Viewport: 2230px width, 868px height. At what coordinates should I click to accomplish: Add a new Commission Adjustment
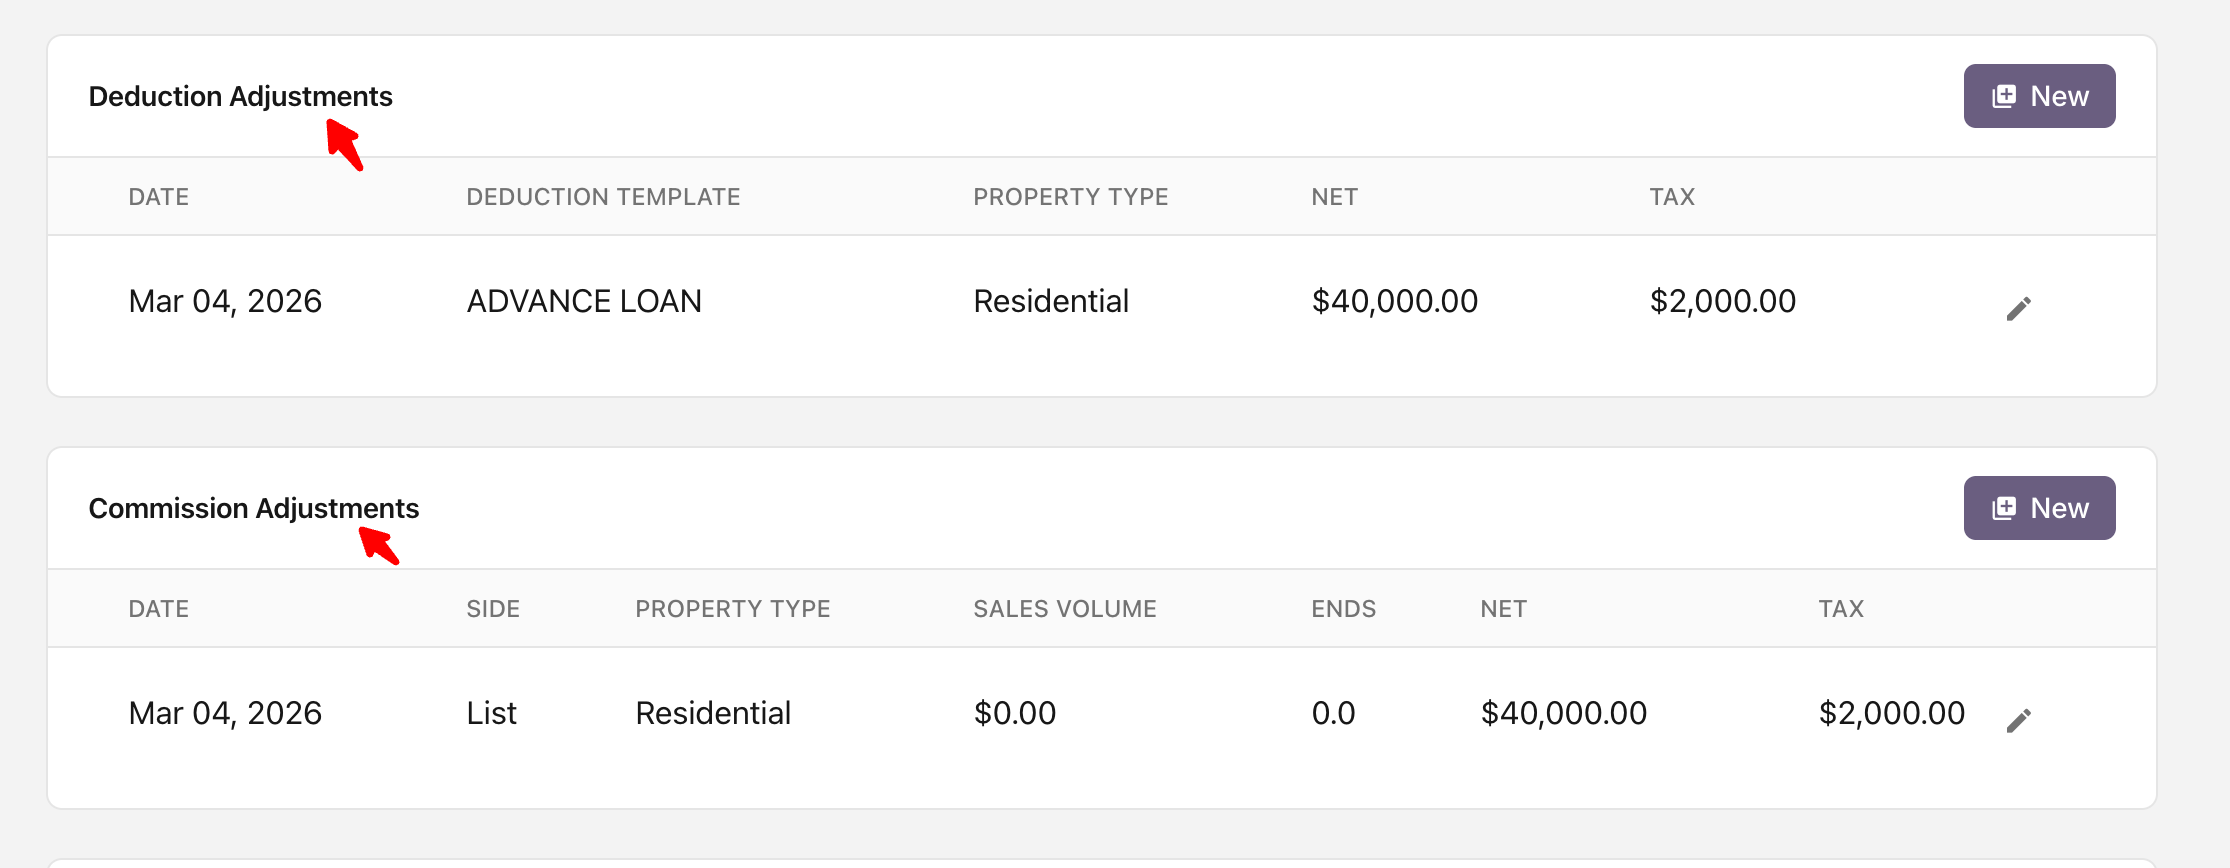pyautogui.click(x=2039, y=508)
